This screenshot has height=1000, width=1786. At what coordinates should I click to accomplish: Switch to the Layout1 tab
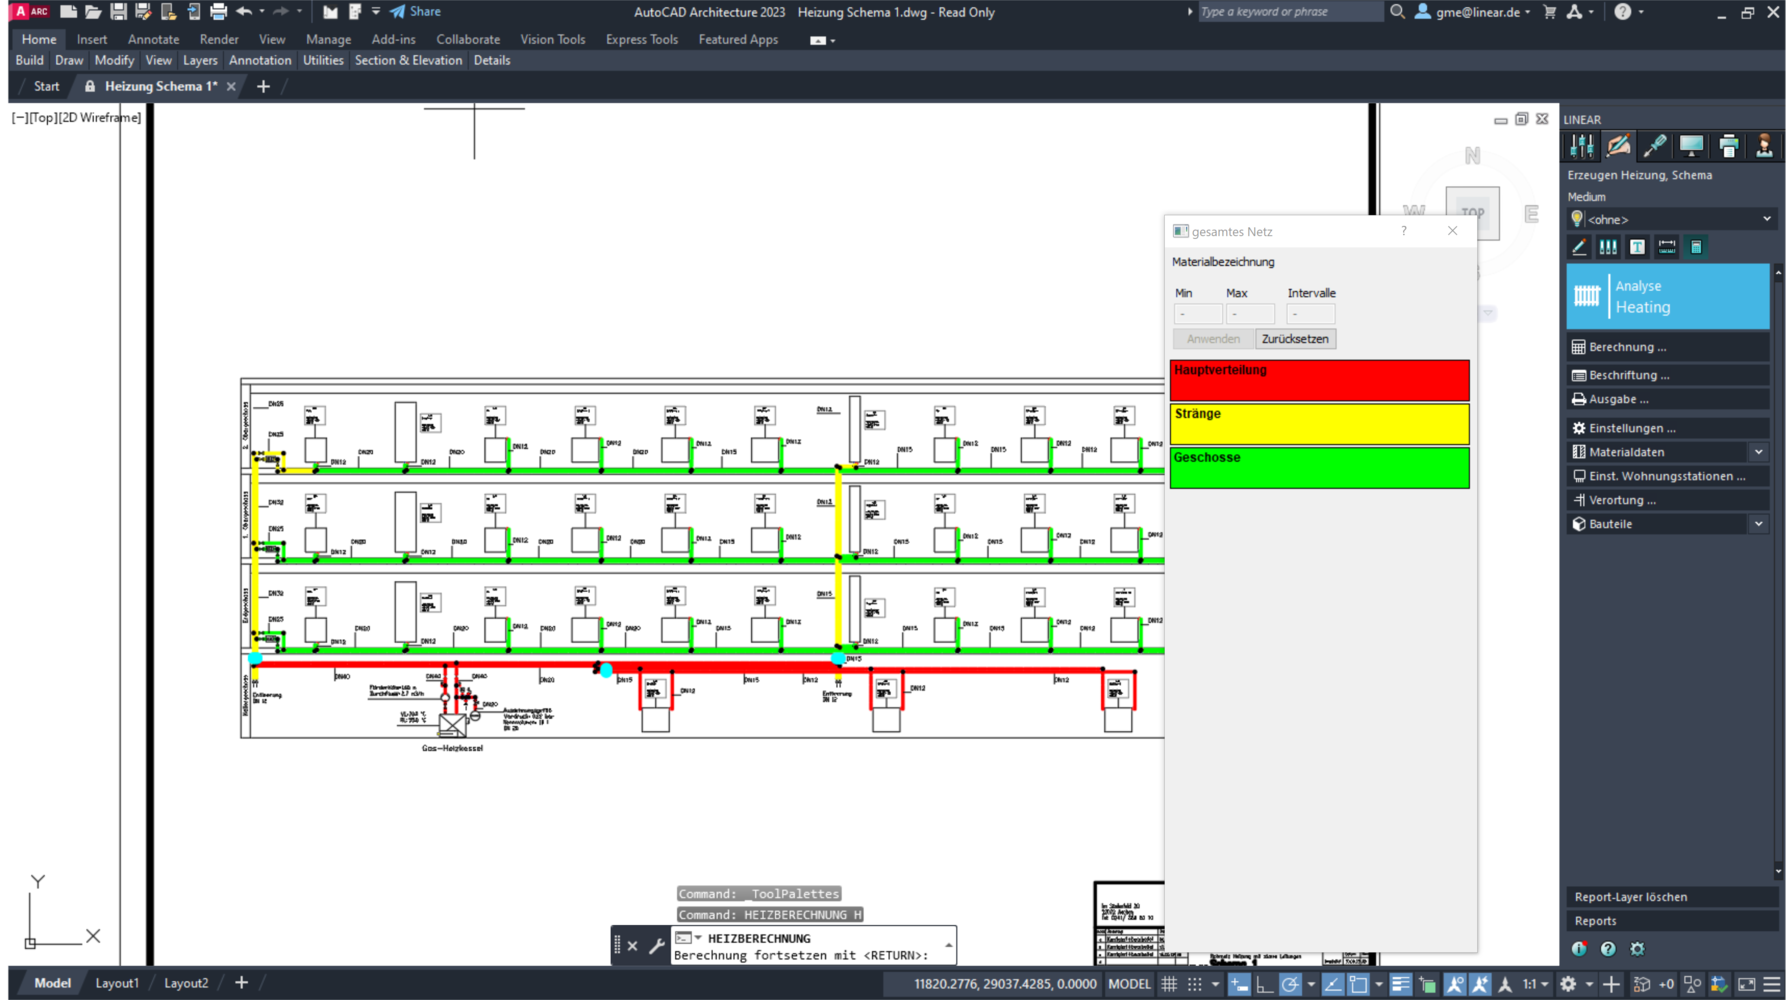point(117,983)
